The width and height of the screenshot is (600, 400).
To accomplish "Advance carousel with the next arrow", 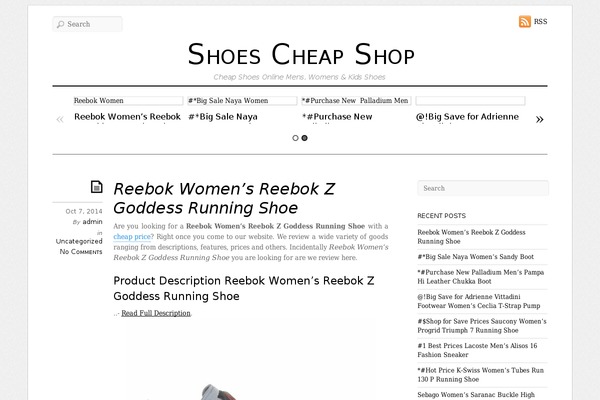I will pos(540,119).
